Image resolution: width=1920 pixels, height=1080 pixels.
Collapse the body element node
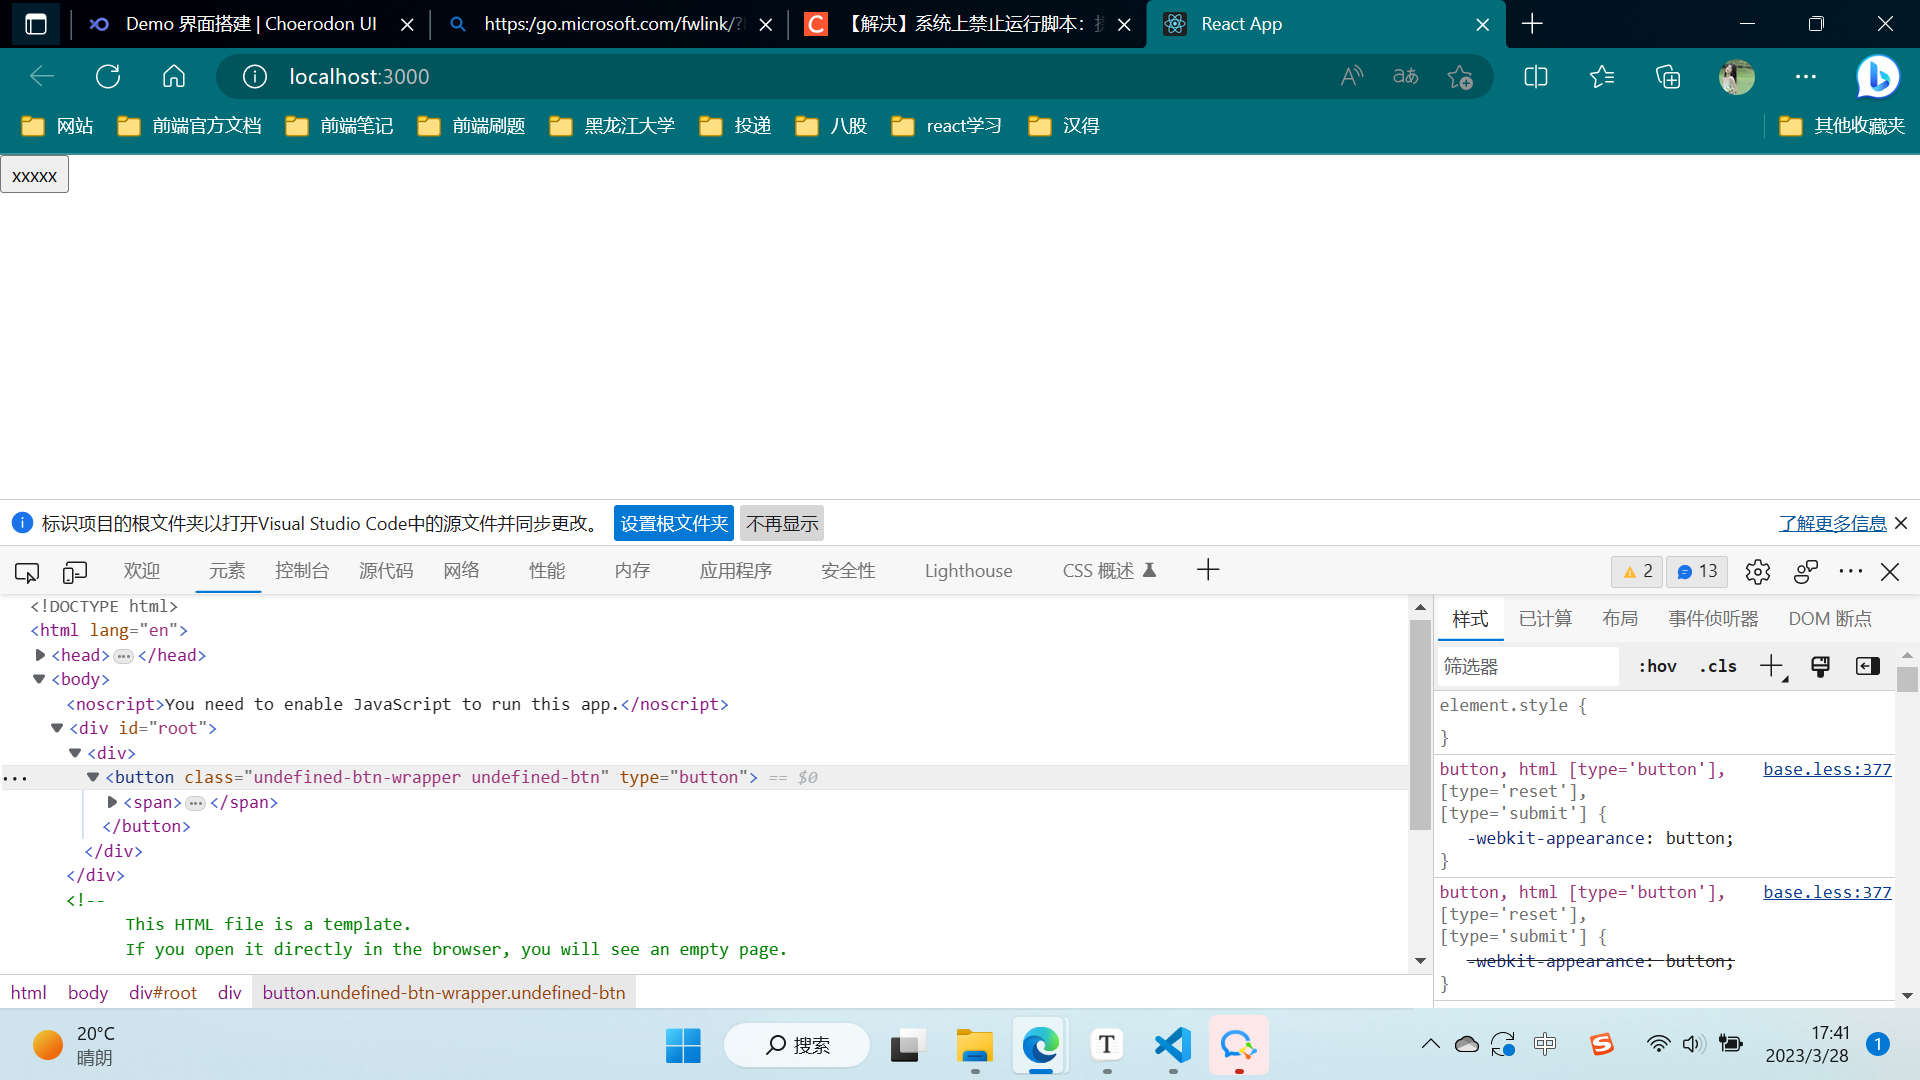(x=38, y=679)
